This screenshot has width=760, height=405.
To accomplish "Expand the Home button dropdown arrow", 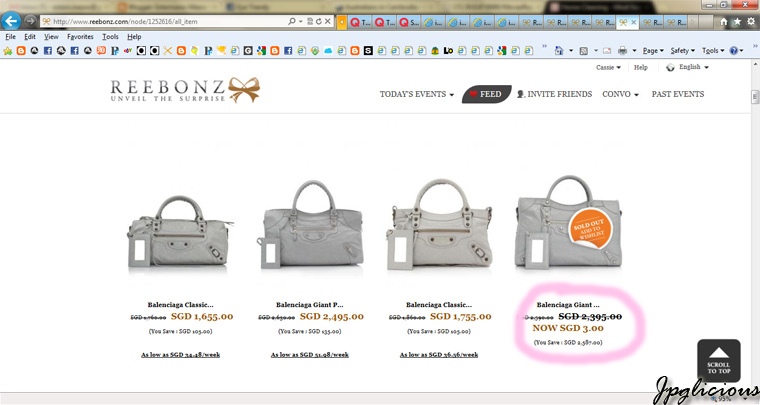I will [x=571, y=51].
